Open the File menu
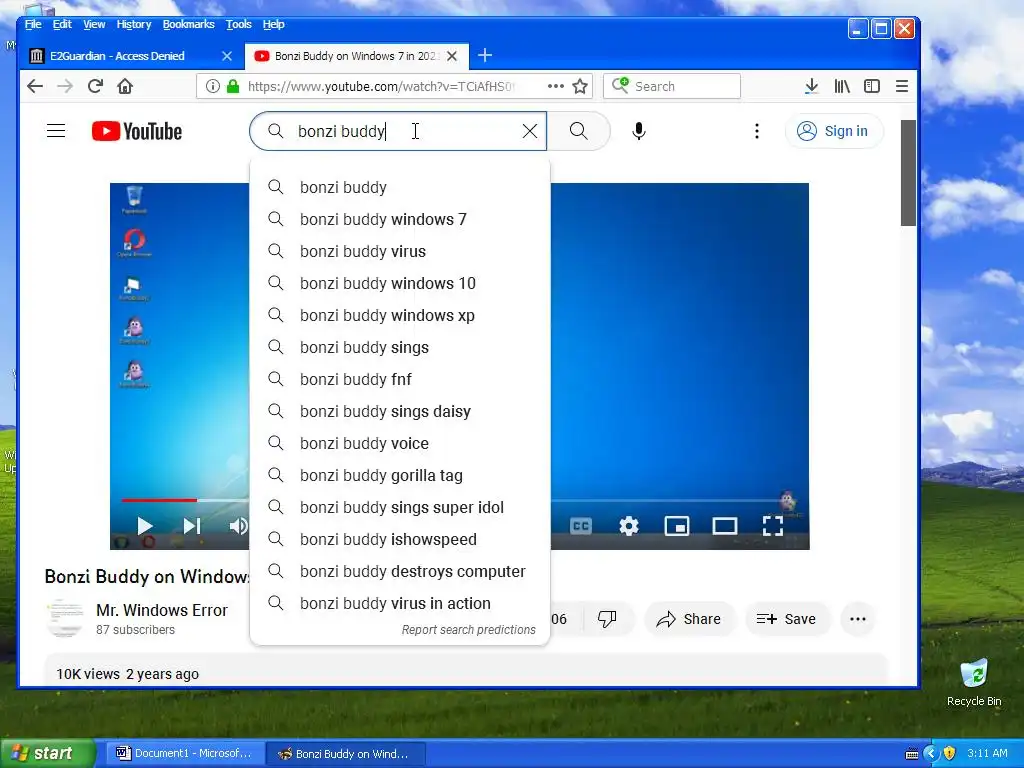The width and height of the screenshot is (1024, 768). pyautogui.click(x=33, y=24)
